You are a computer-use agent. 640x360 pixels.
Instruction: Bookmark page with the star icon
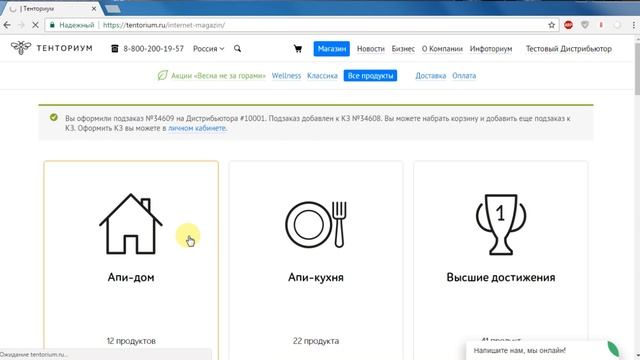point(551,25)
